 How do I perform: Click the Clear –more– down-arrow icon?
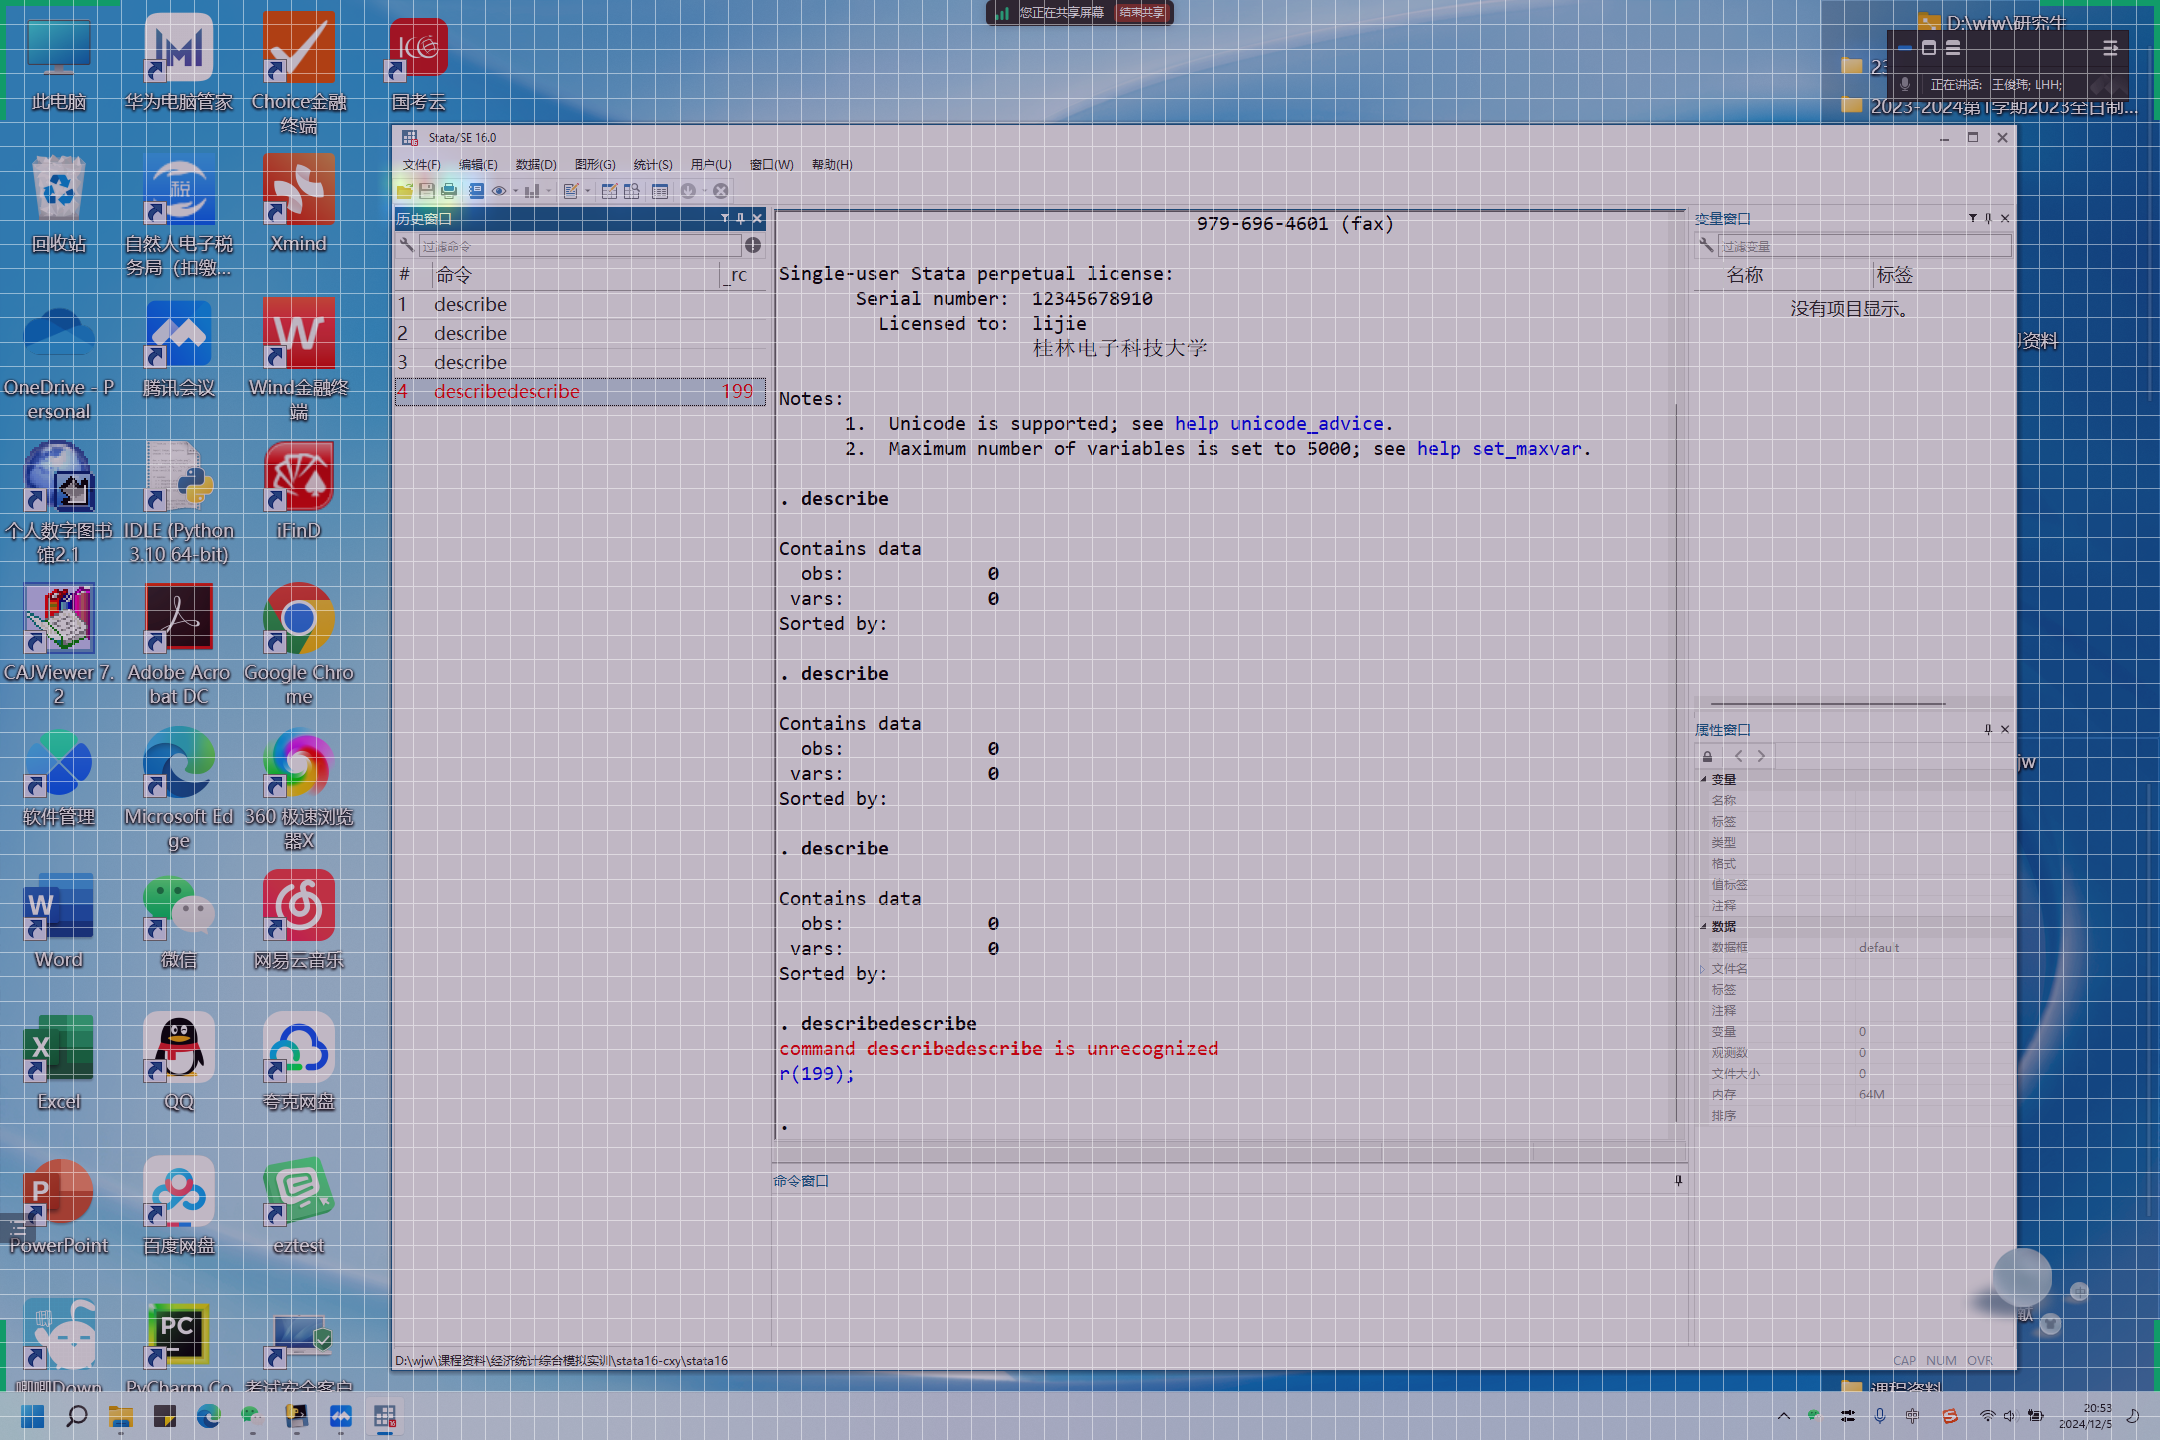[689, 191]
